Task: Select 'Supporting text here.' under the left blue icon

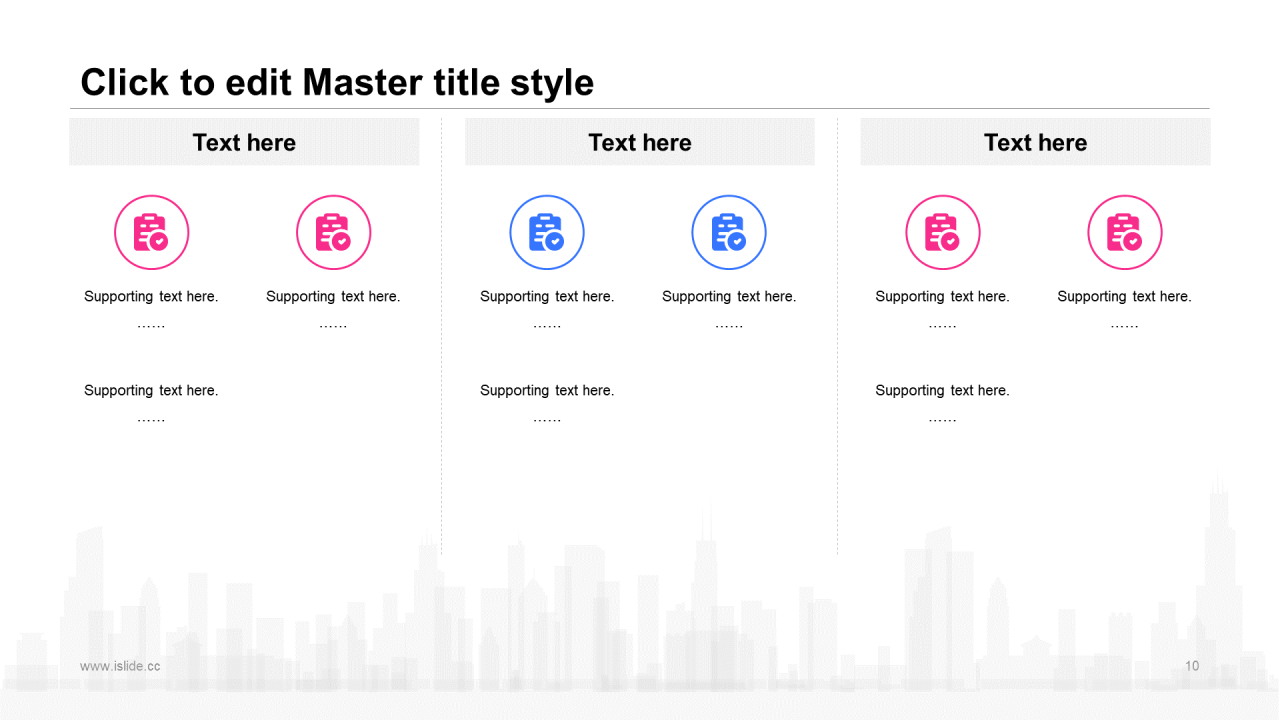Action: (547, 296)
